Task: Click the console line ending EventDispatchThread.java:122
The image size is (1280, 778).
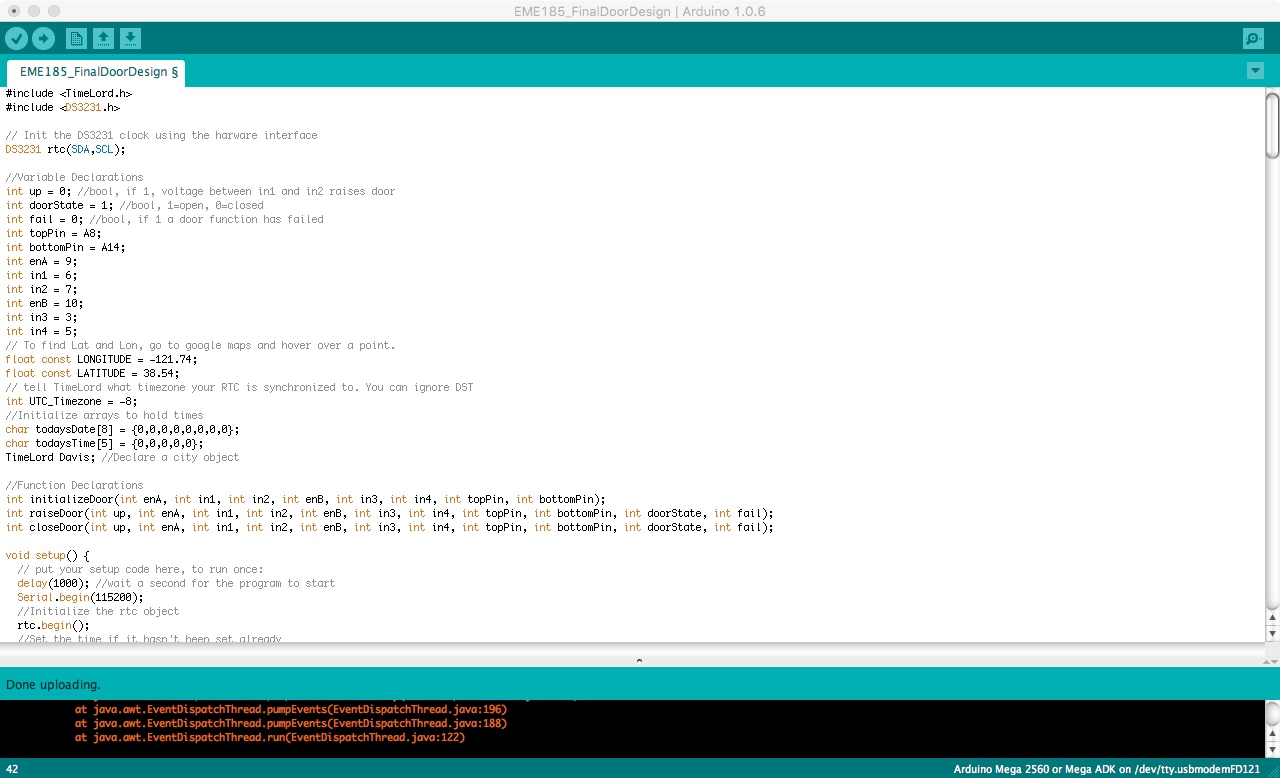Action: click(270, 737)
